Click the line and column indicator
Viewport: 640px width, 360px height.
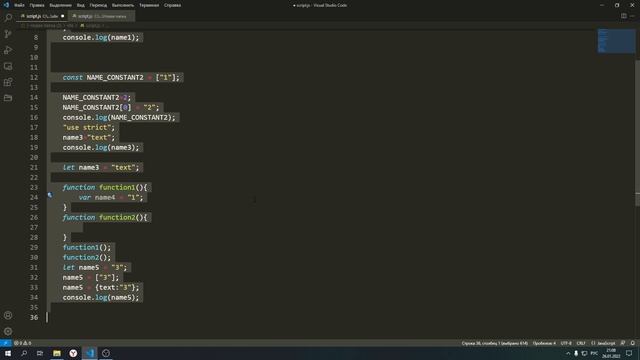point(494,343)
